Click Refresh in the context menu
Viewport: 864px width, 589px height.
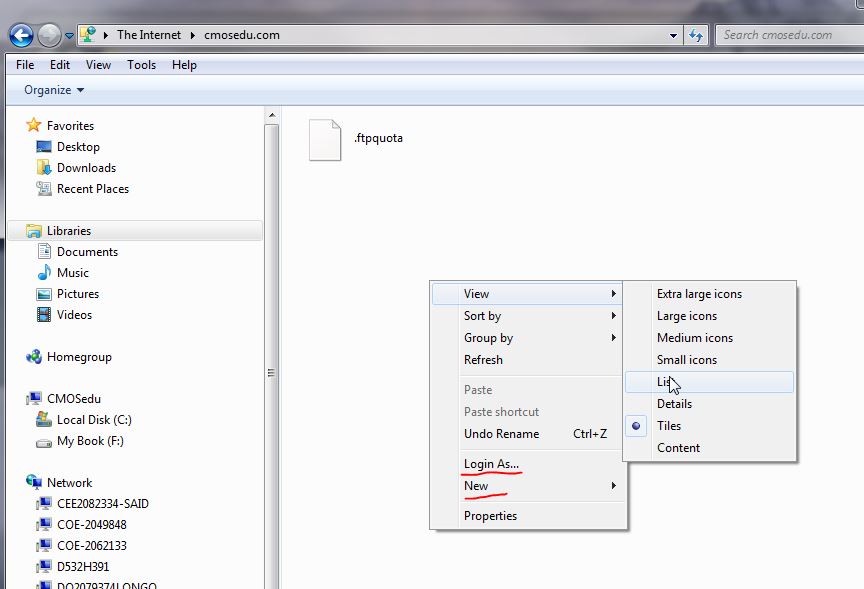click(483, 360)
